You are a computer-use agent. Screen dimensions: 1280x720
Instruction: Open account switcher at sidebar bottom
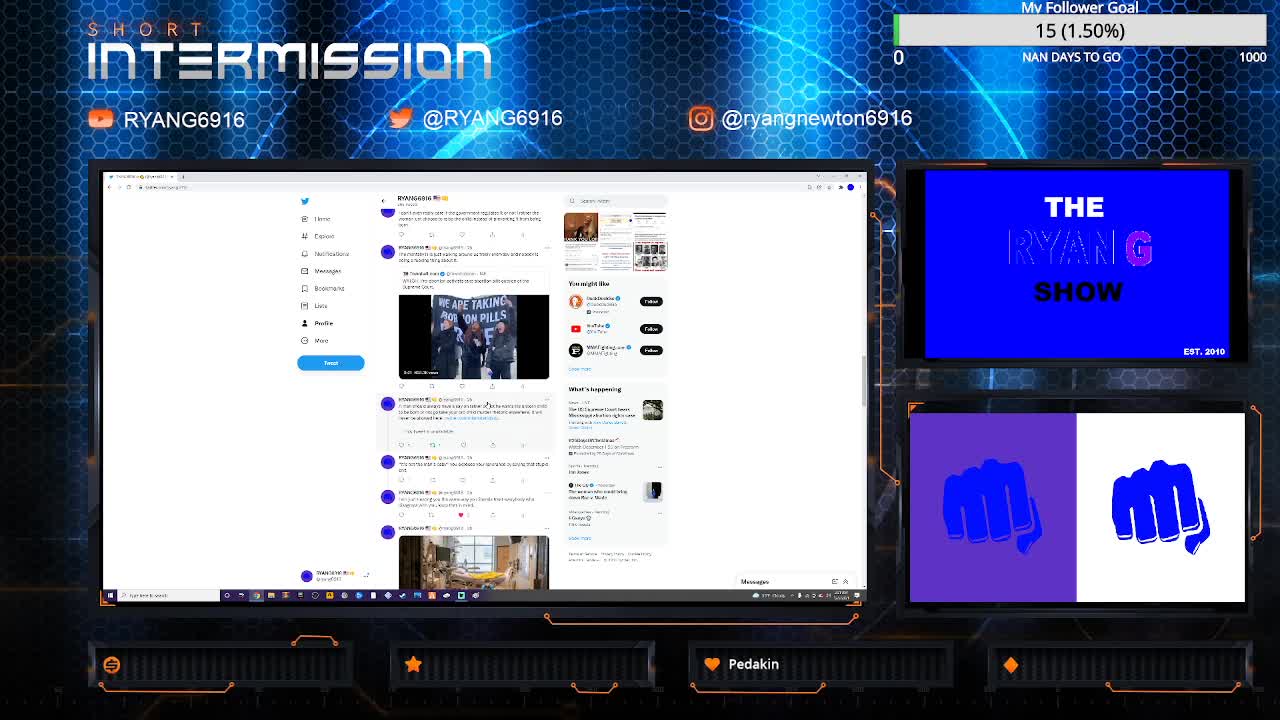334,575
